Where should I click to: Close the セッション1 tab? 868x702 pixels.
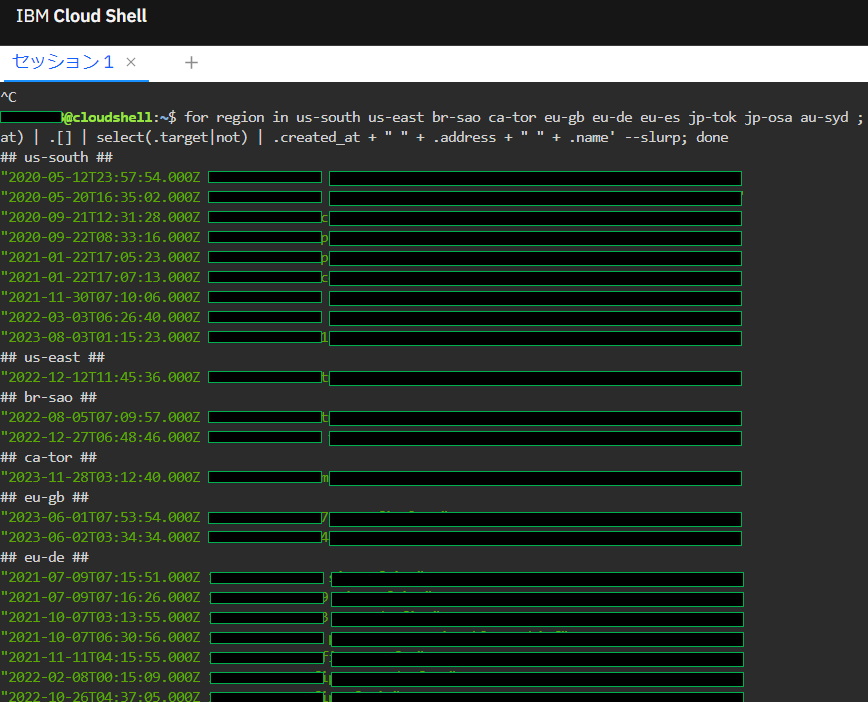pyautogui.click(x=131, y=62)
